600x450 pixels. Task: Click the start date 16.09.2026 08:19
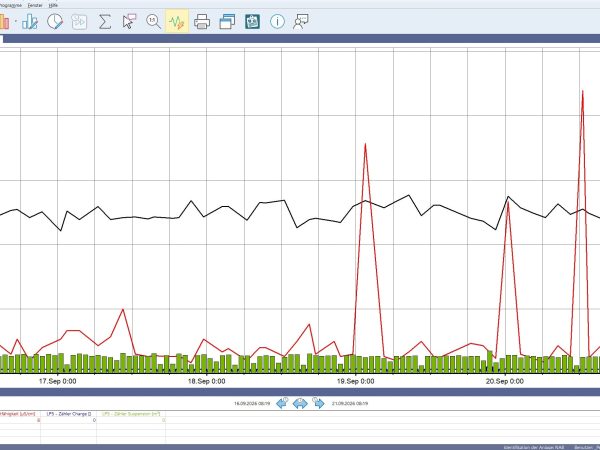(252, 403)
